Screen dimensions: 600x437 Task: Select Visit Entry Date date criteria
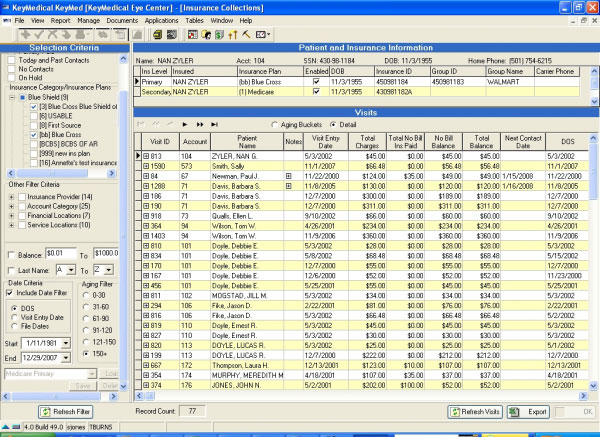15,317
